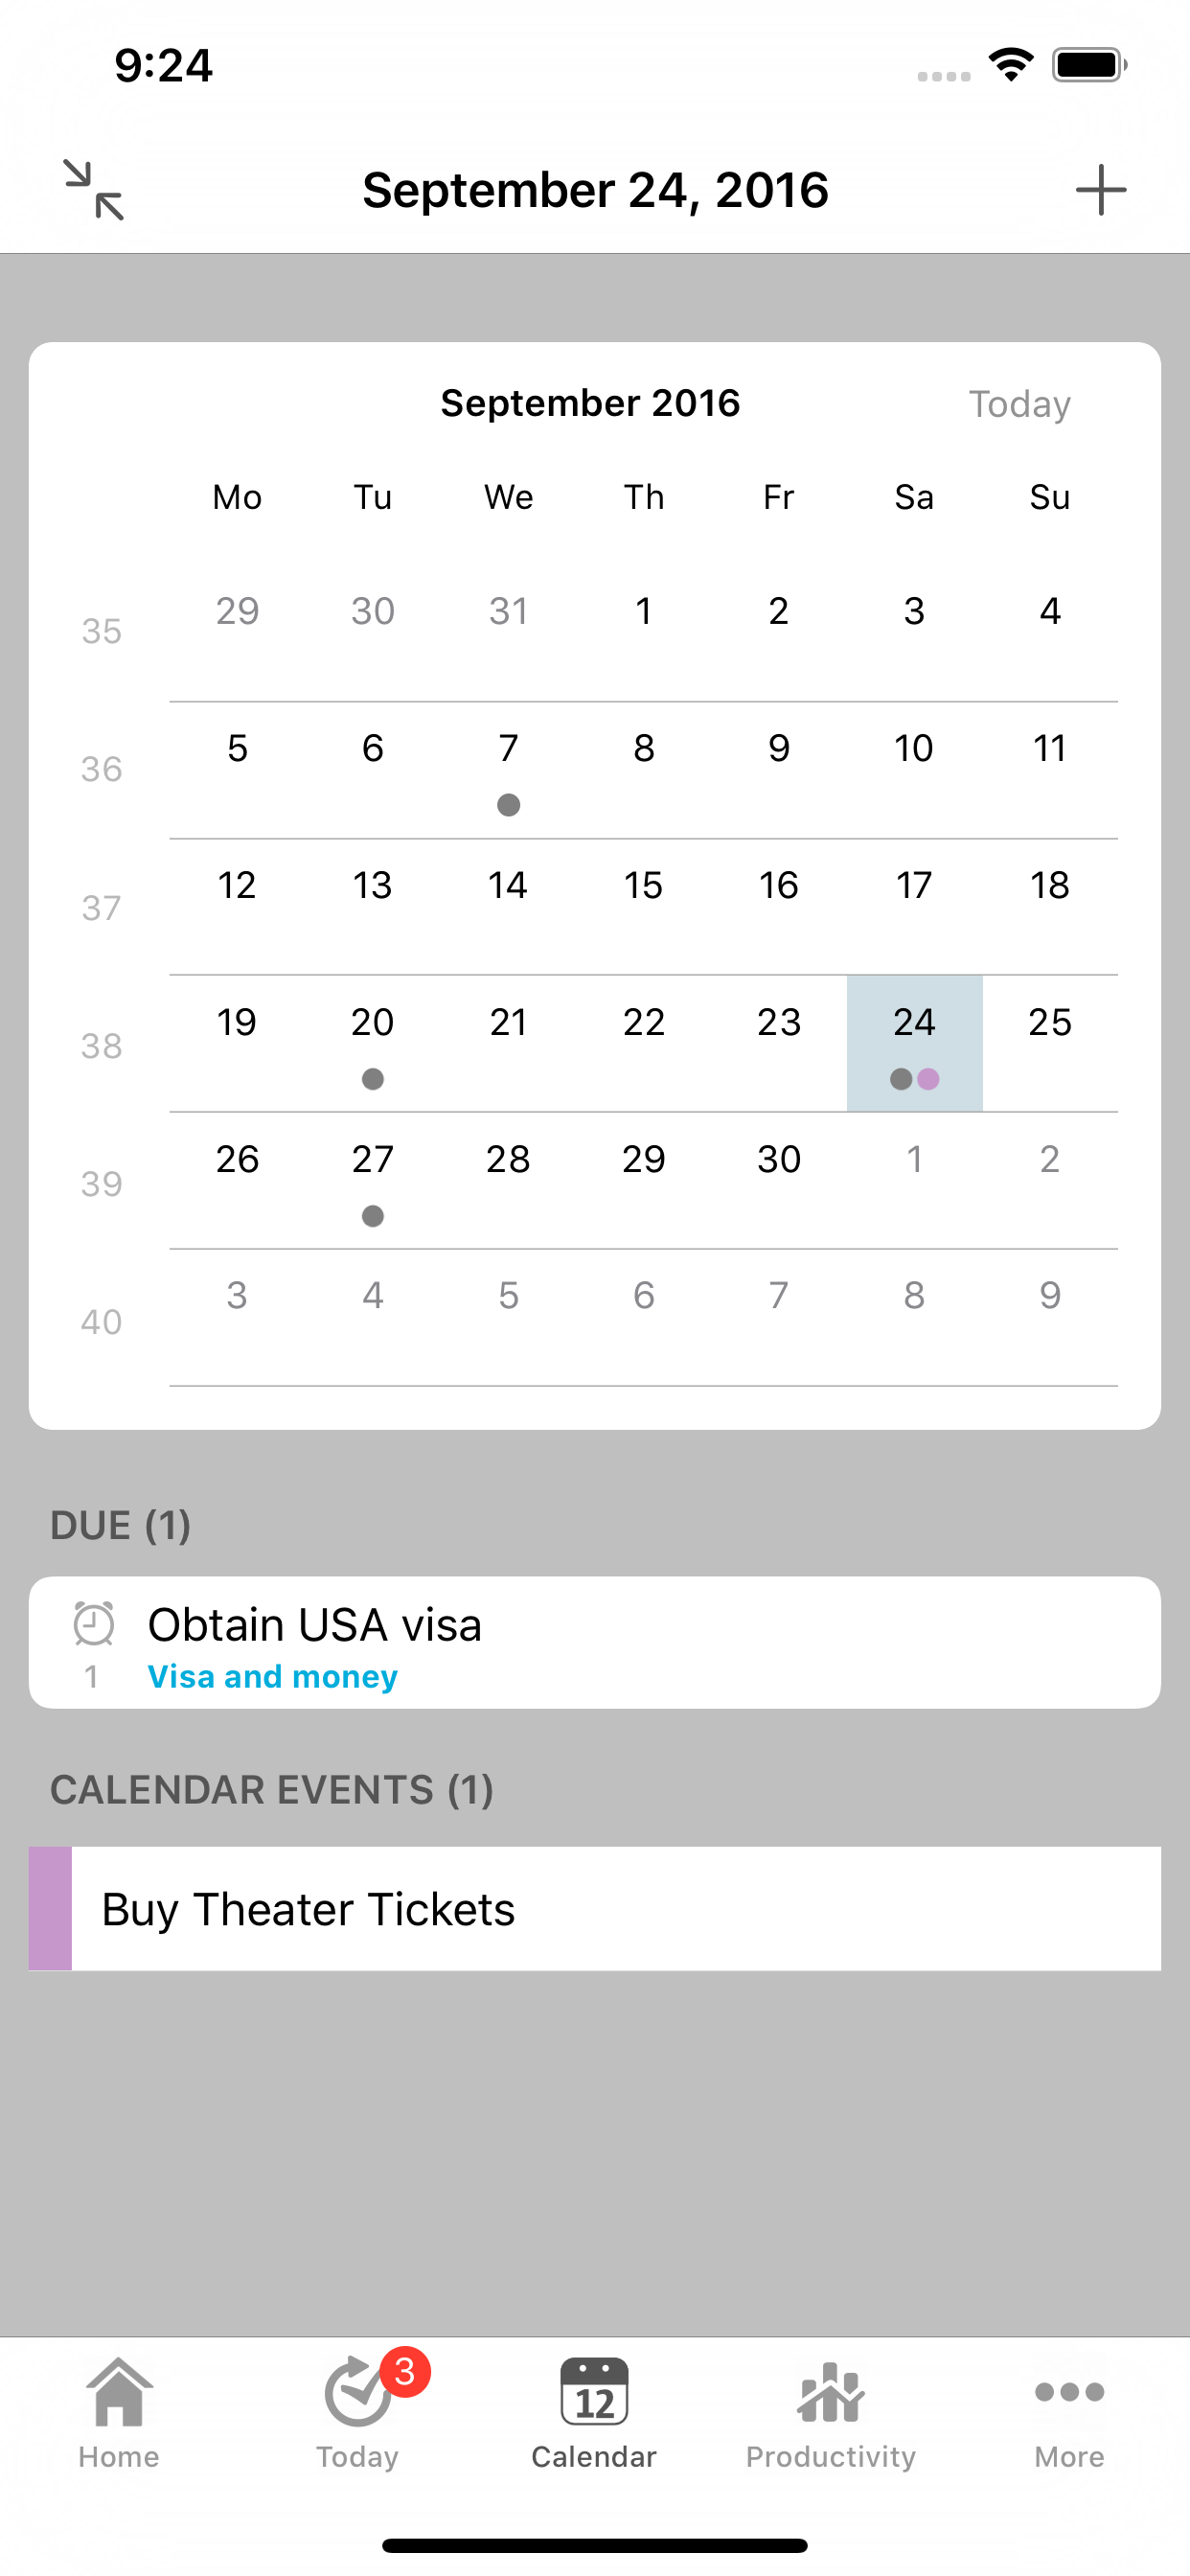
Task: Tap the More dots icon
Action: [1069, 2393]
